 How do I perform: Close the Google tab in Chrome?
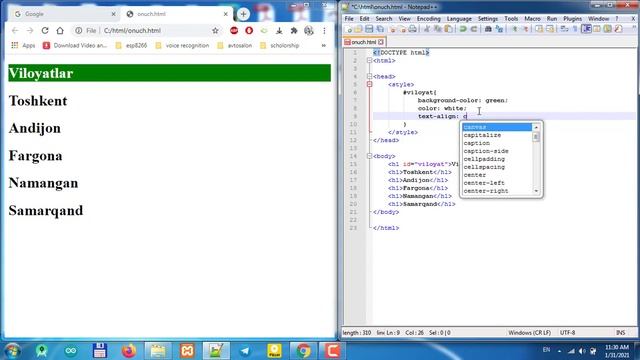tap(113, 14)
